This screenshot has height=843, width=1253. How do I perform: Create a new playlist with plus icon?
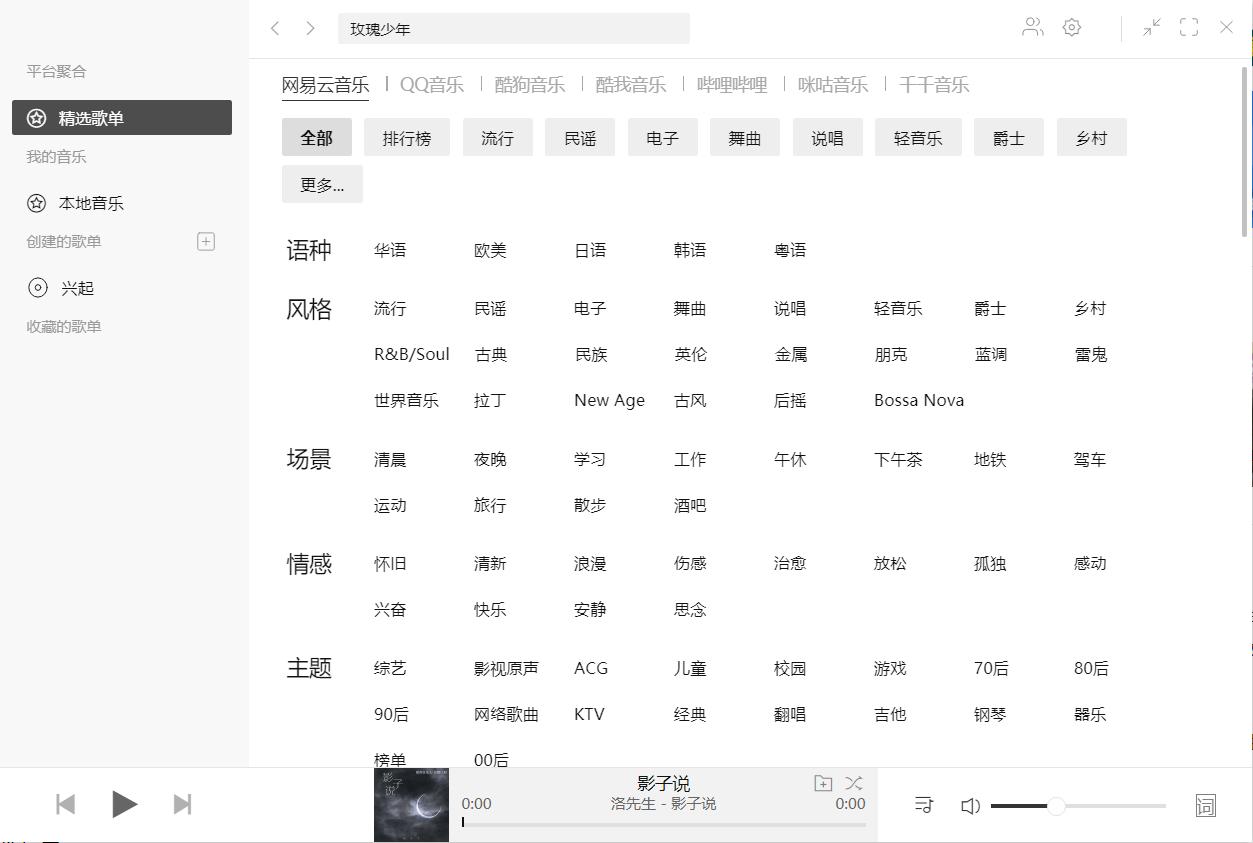(205, 241)
